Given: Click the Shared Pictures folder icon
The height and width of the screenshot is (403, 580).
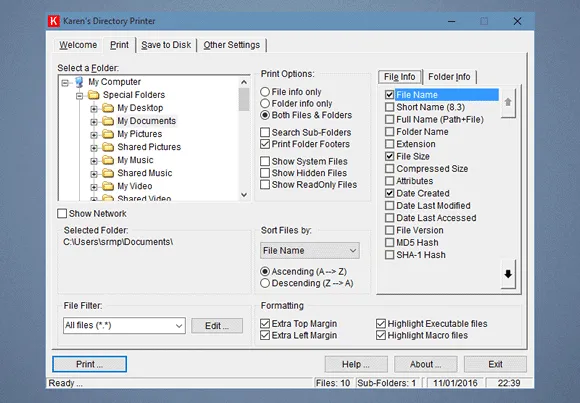Looking at the screenshot, I should (x=108, y=147).
